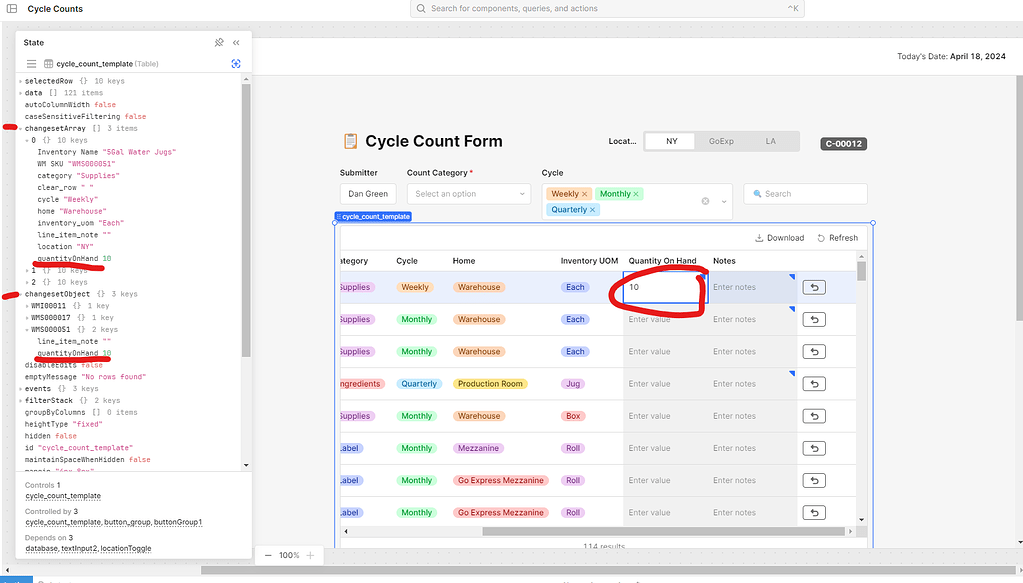This screenshot has width=1023, height=583.
Task: Sort by the Home column header
Action: [x=464, y=262]
